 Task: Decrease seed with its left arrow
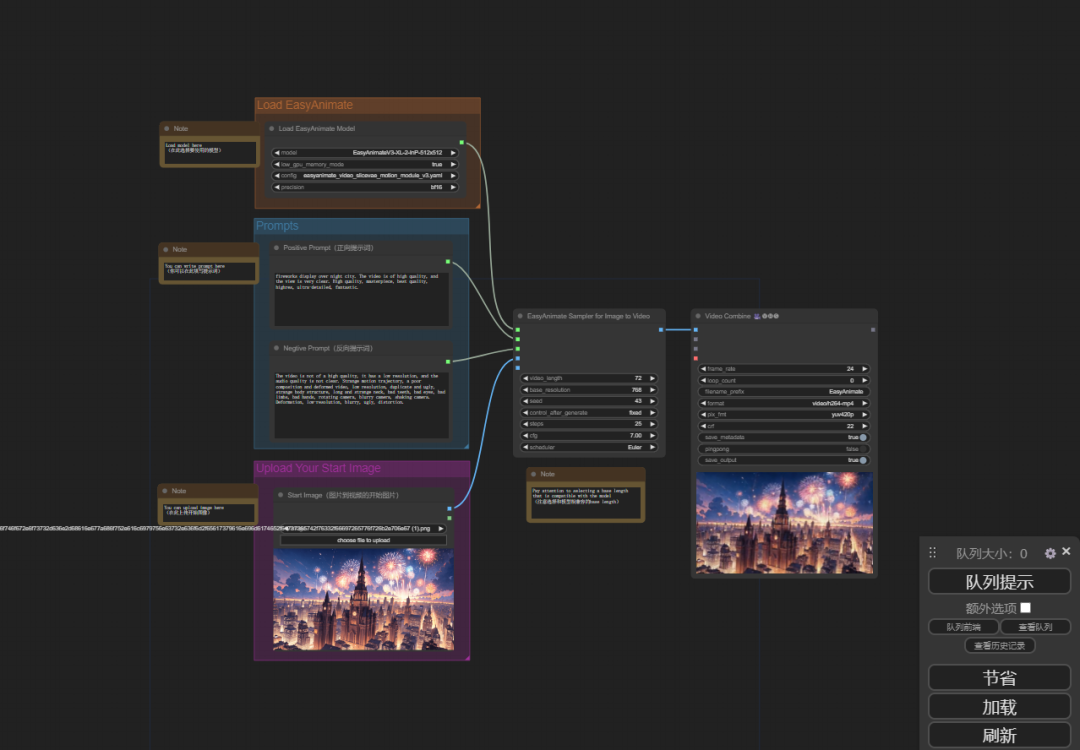tap(526, 401)
